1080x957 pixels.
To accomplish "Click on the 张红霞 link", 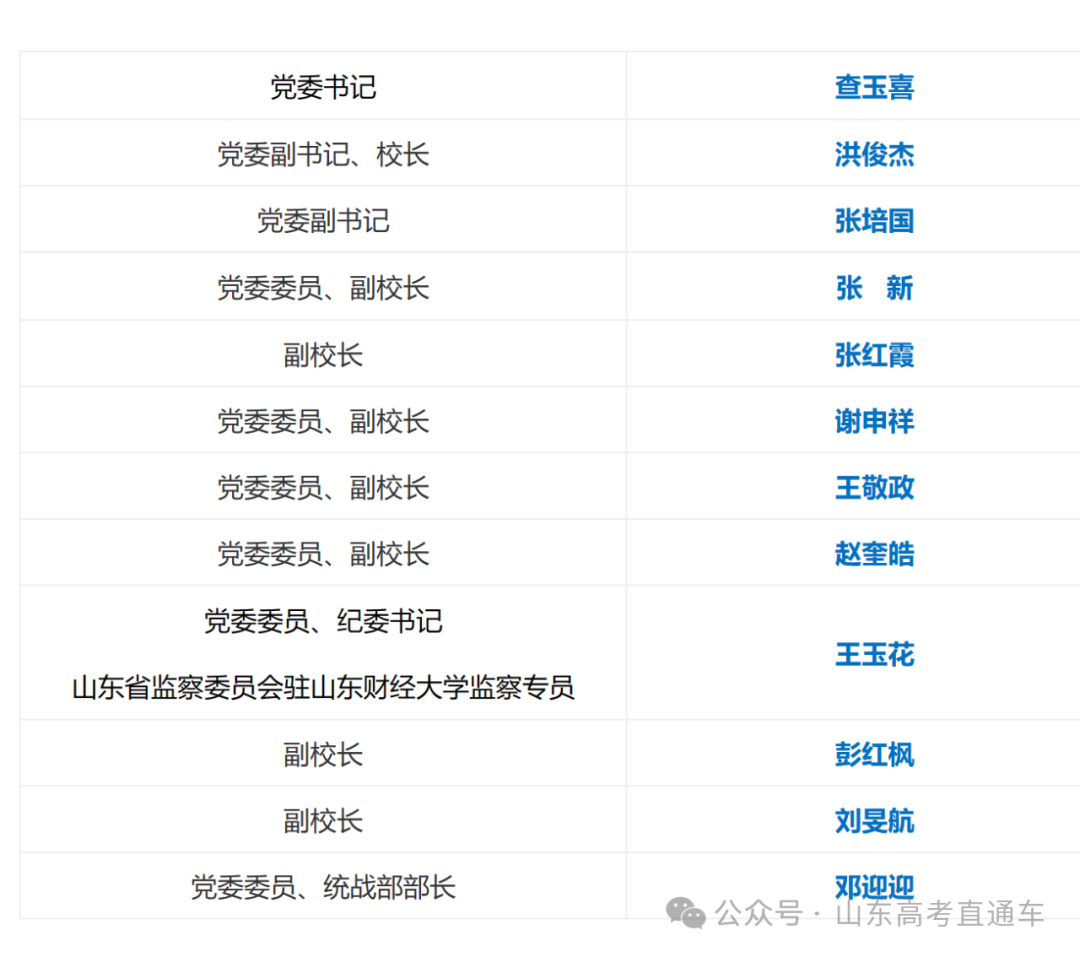I will (x=874, y=355).
